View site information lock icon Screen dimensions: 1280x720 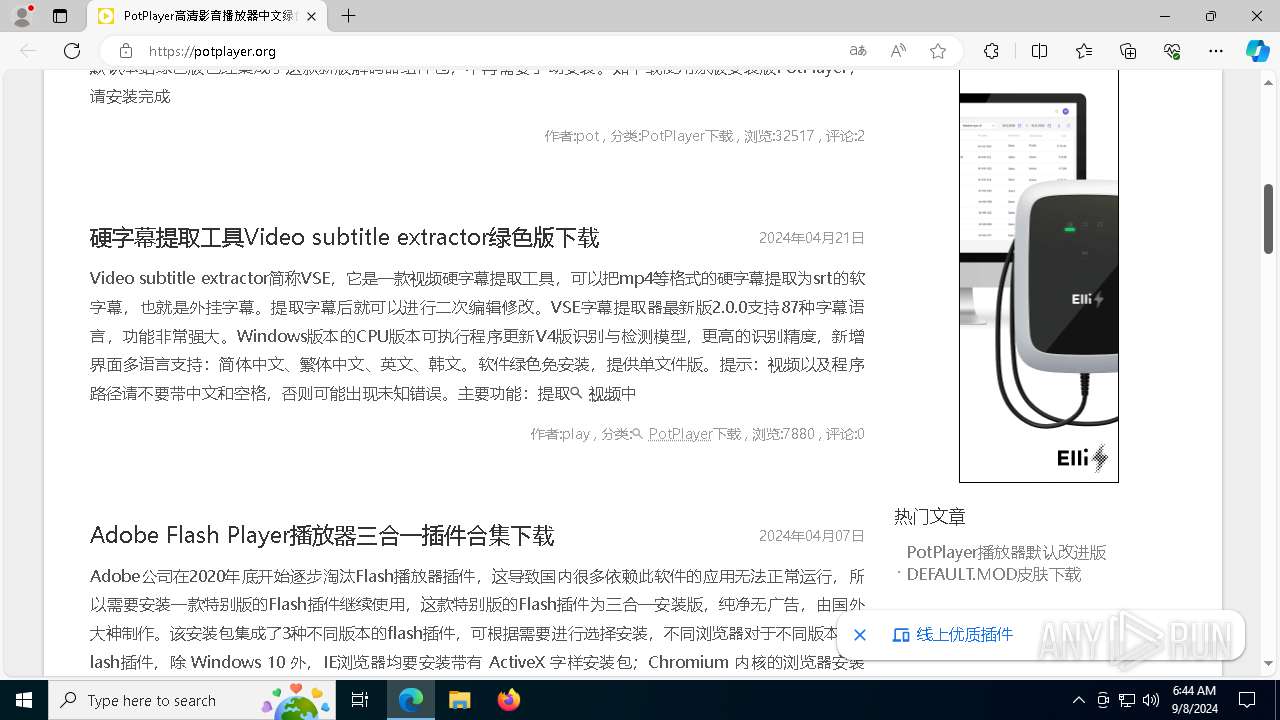click(126, 51)
